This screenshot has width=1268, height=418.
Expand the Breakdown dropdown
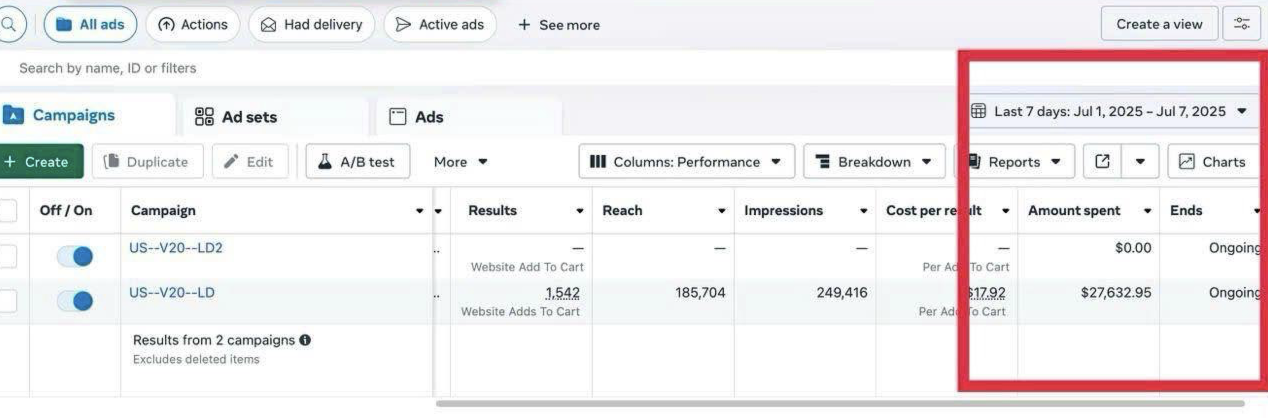click(x=874, y=162)
